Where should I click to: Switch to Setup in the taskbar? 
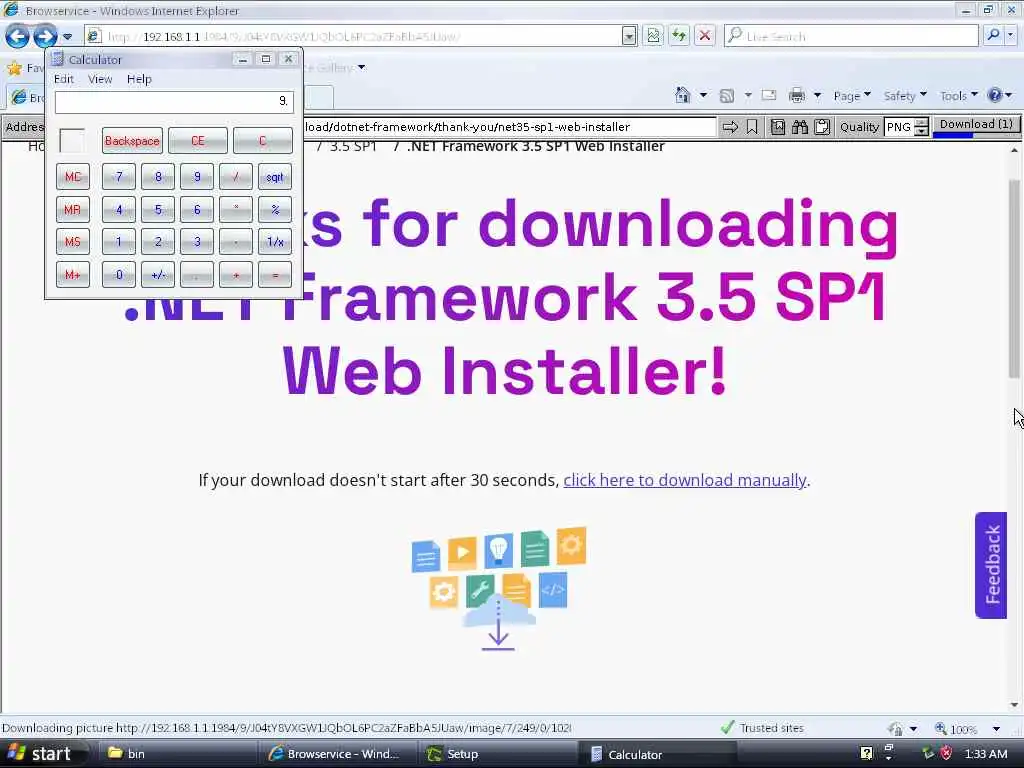click(x=498, y=754)
